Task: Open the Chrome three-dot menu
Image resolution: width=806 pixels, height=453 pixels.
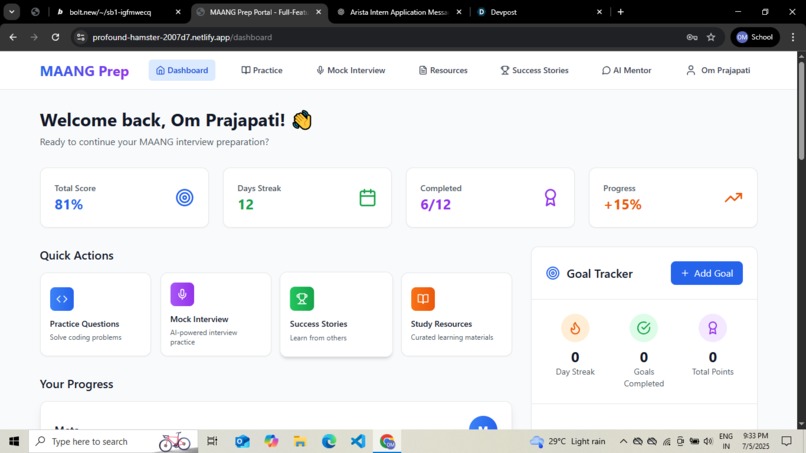Action: [793, 37]
